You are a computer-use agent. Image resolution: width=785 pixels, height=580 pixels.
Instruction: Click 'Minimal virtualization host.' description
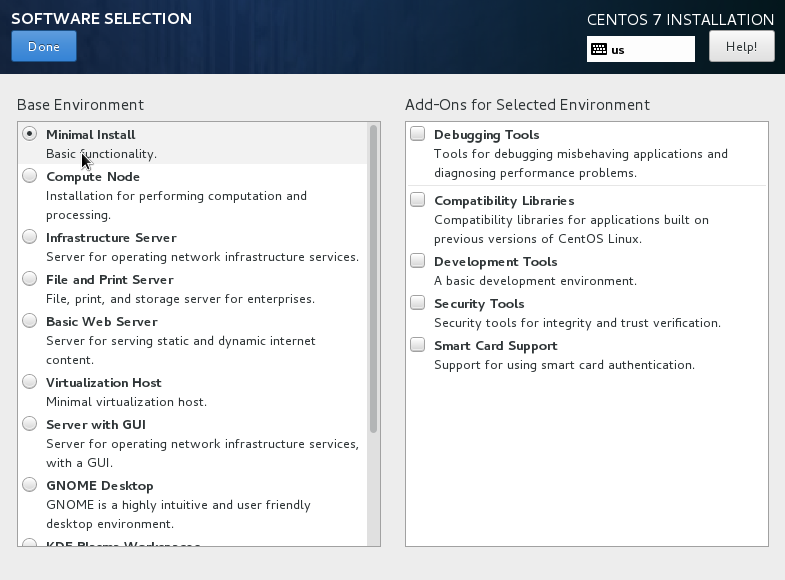point(126,402)
